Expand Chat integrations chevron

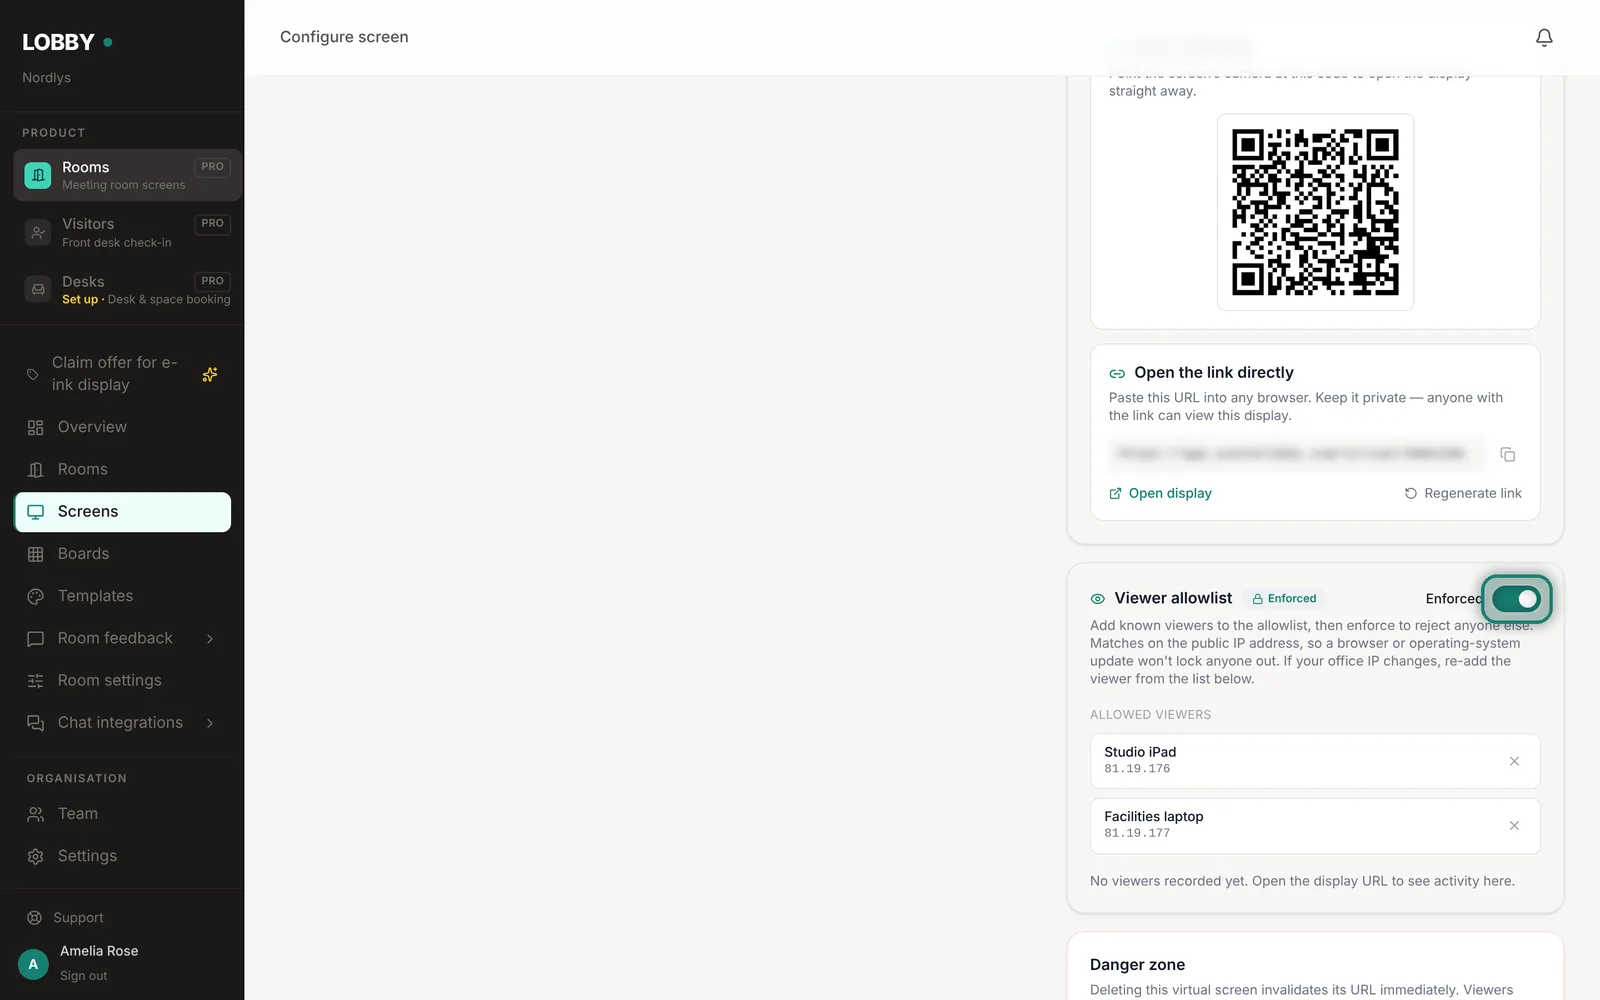pyautogui.click(x=210, y=723)
